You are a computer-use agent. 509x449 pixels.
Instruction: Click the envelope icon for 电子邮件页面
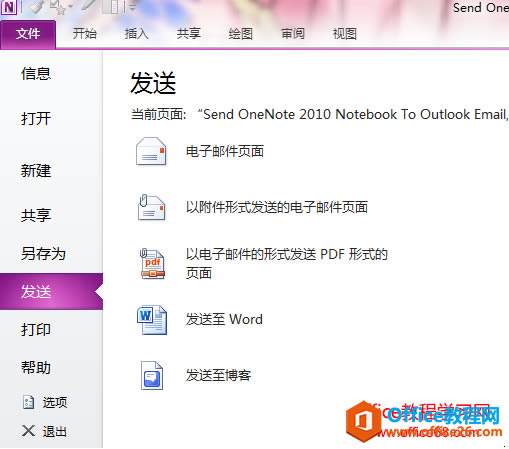(x=151, y=151)
